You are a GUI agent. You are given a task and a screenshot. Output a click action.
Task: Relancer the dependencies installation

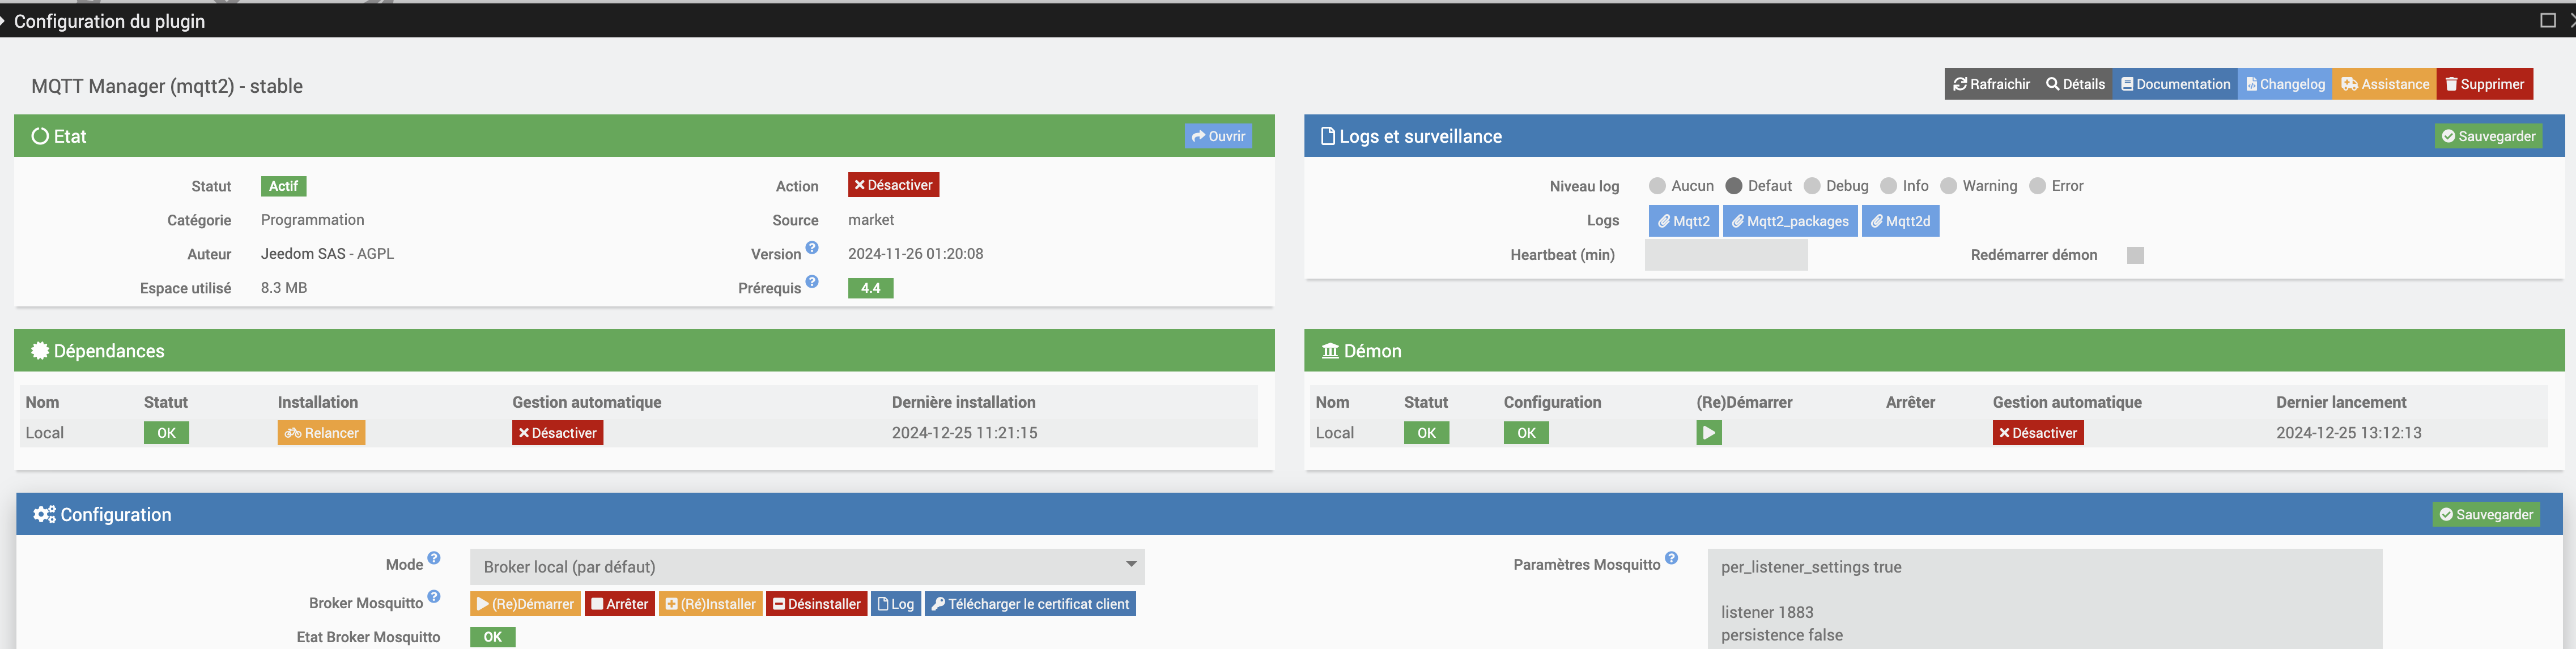321,433
